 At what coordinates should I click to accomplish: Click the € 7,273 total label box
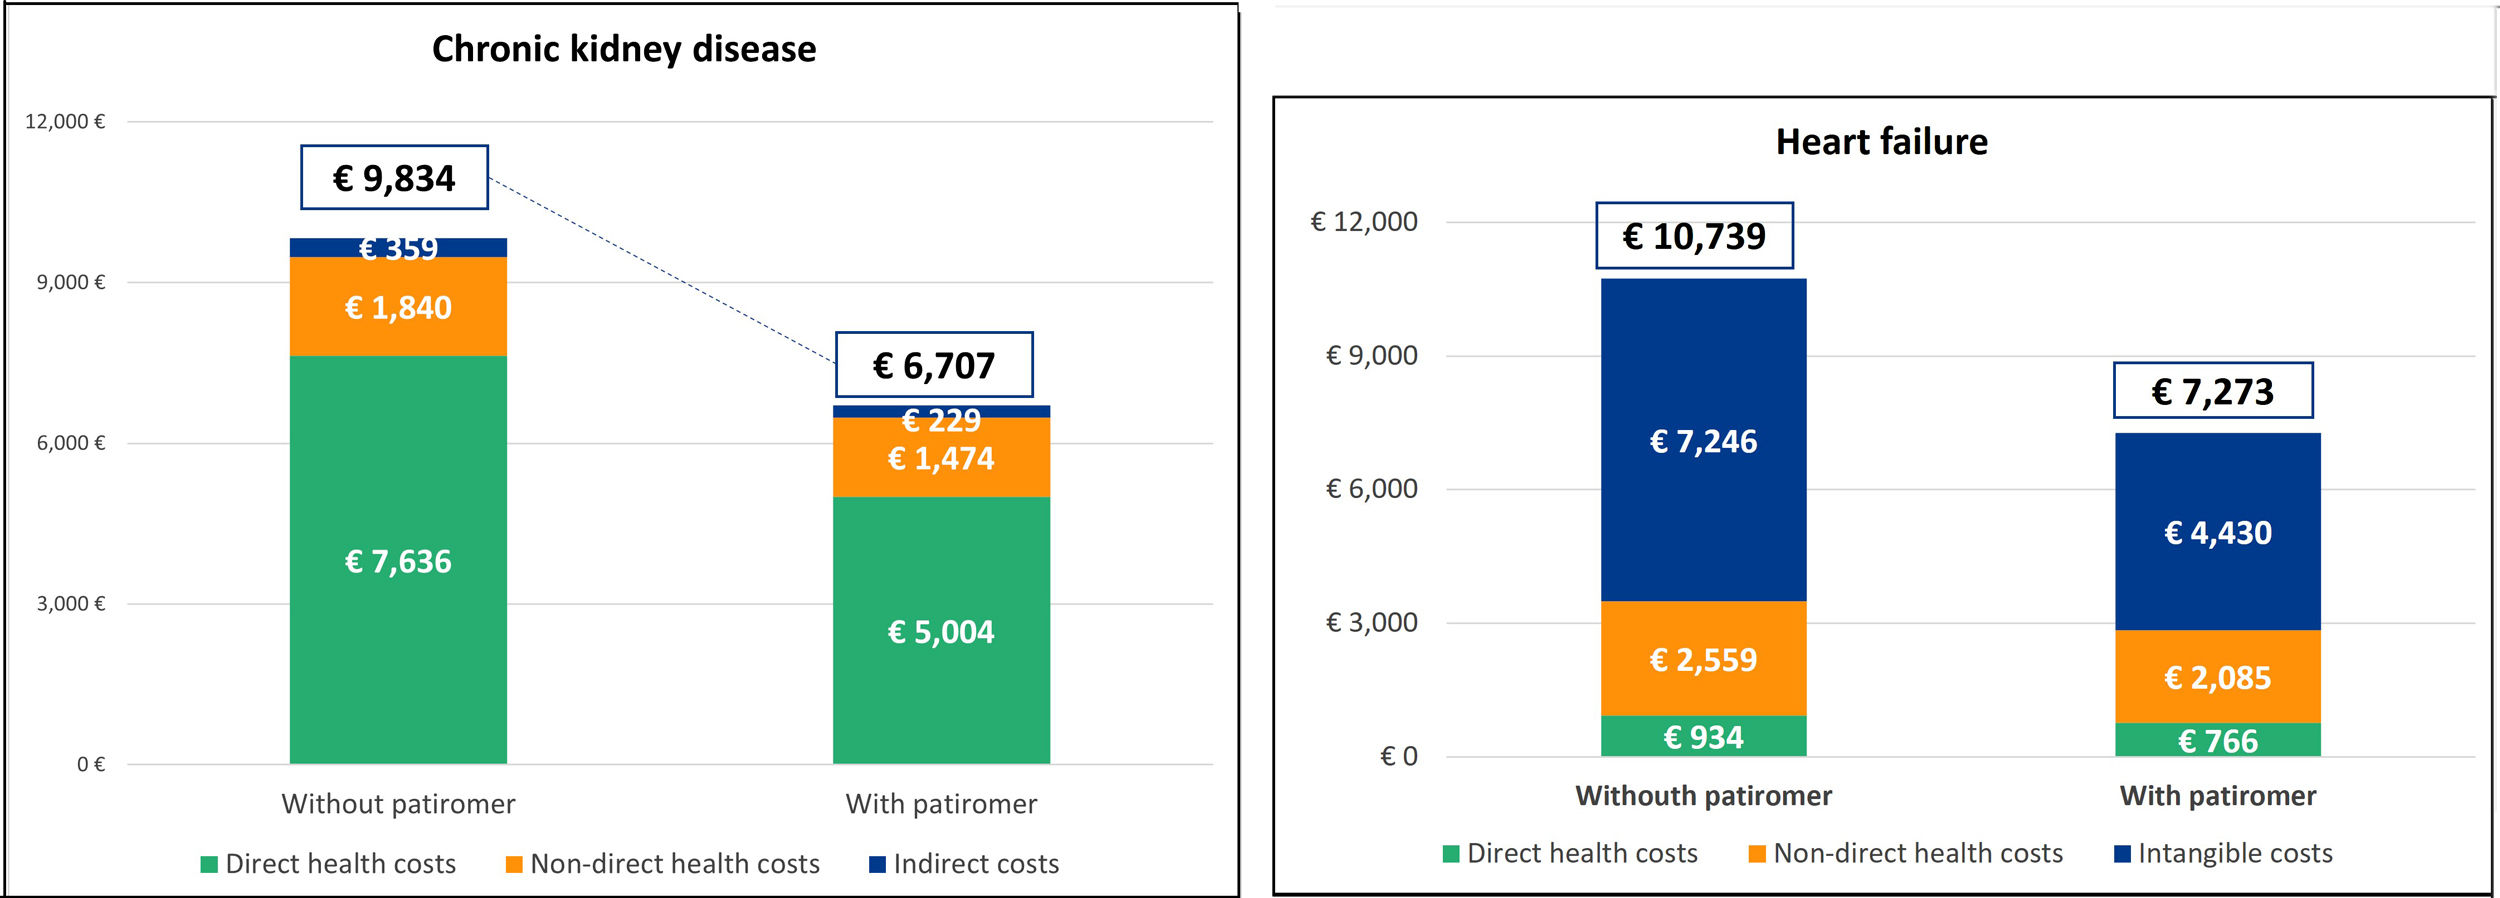(x=2212, y=391)
